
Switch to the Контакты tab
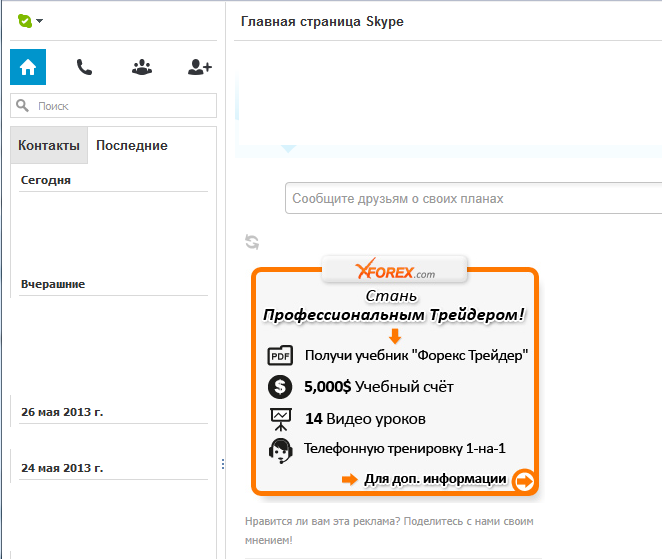[x=49, y=145]
